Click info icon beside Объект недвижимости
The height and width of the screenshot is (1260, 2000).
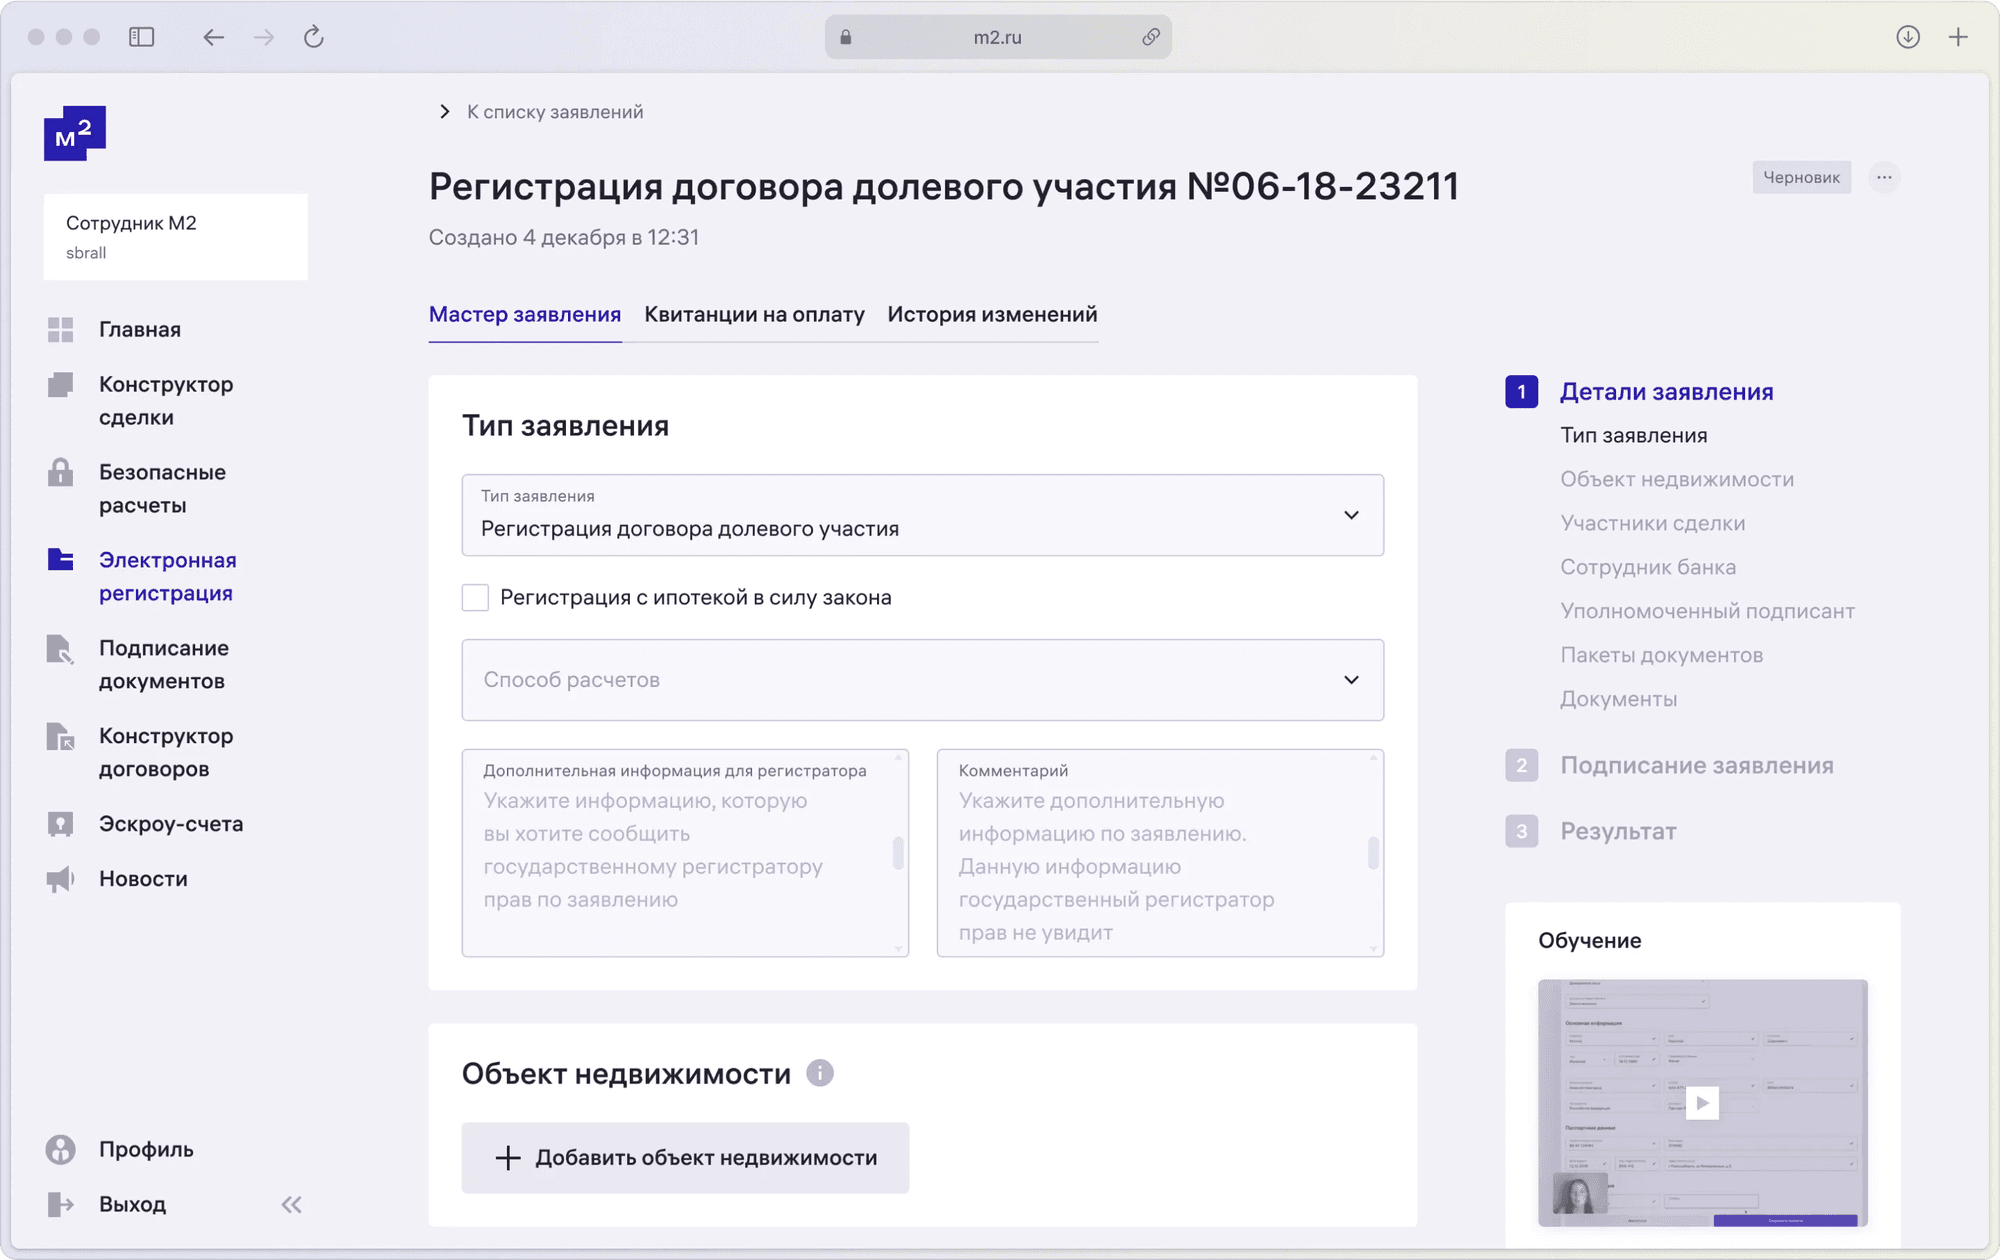tap(820, 1073)
